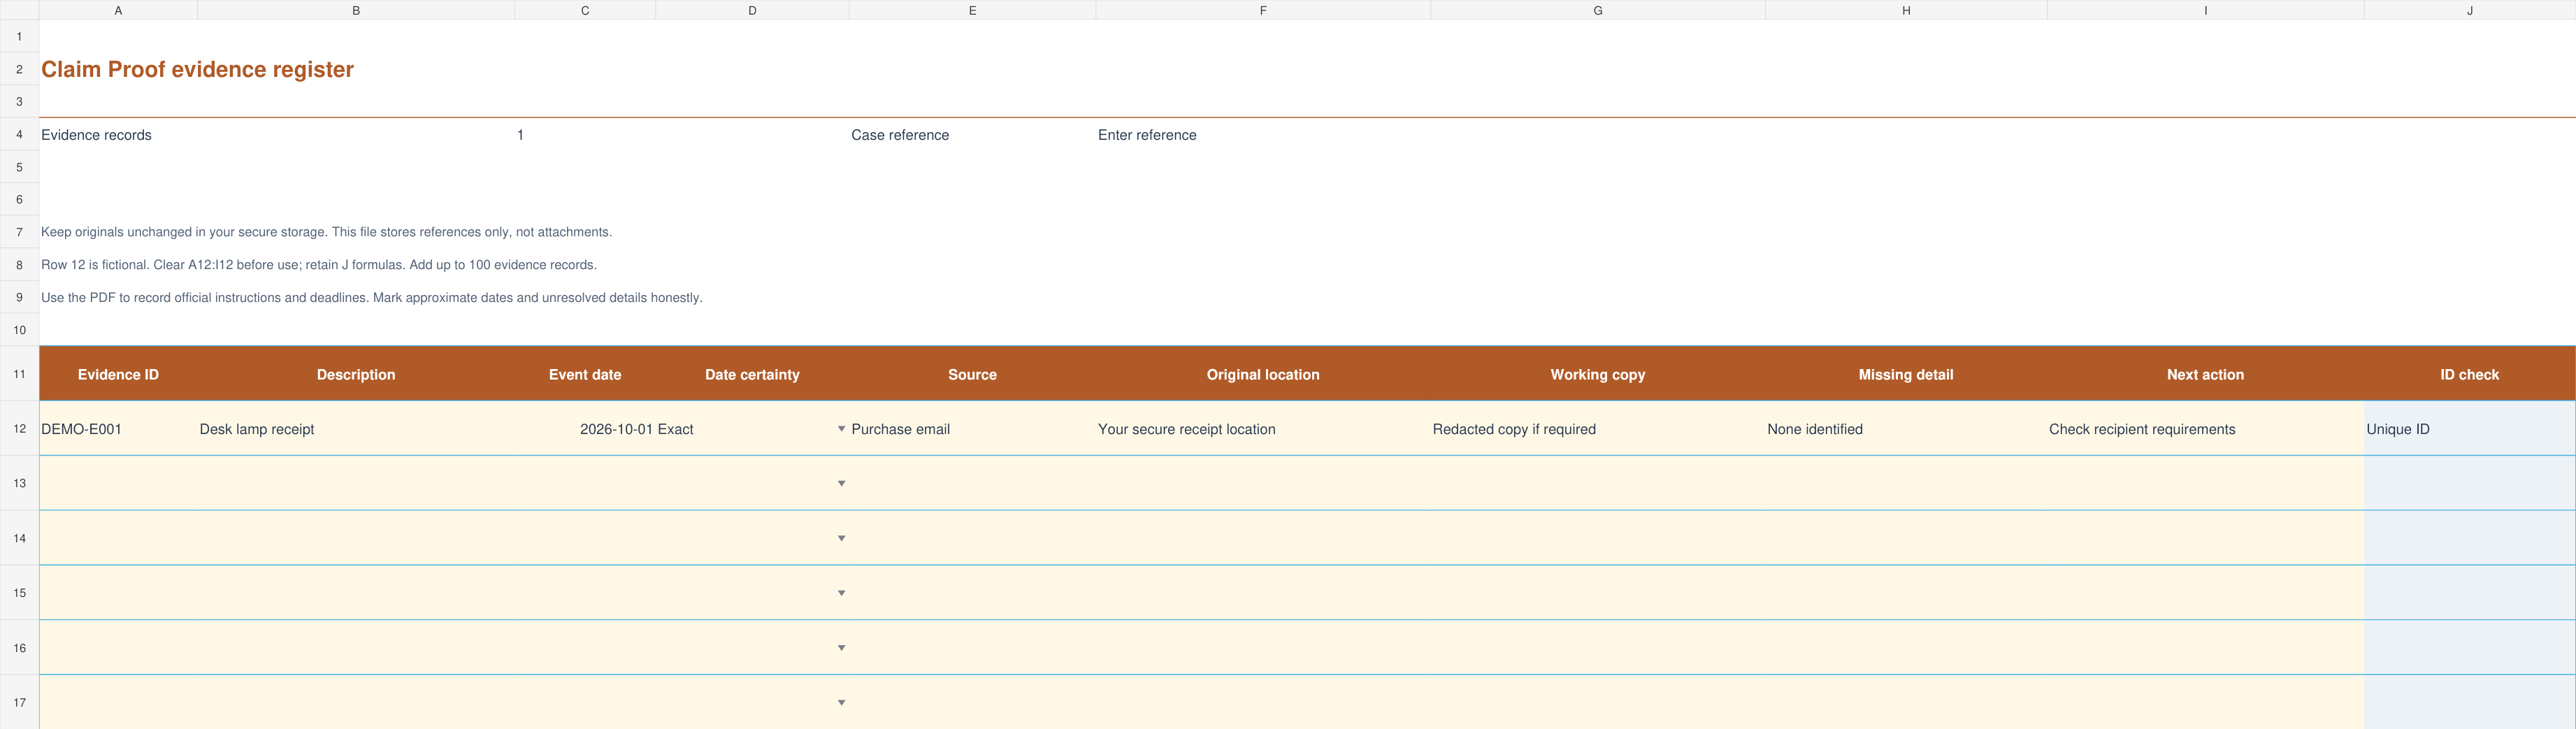Select row 15 header
This screenshot has width=2576, height=729.
point(19,593)
